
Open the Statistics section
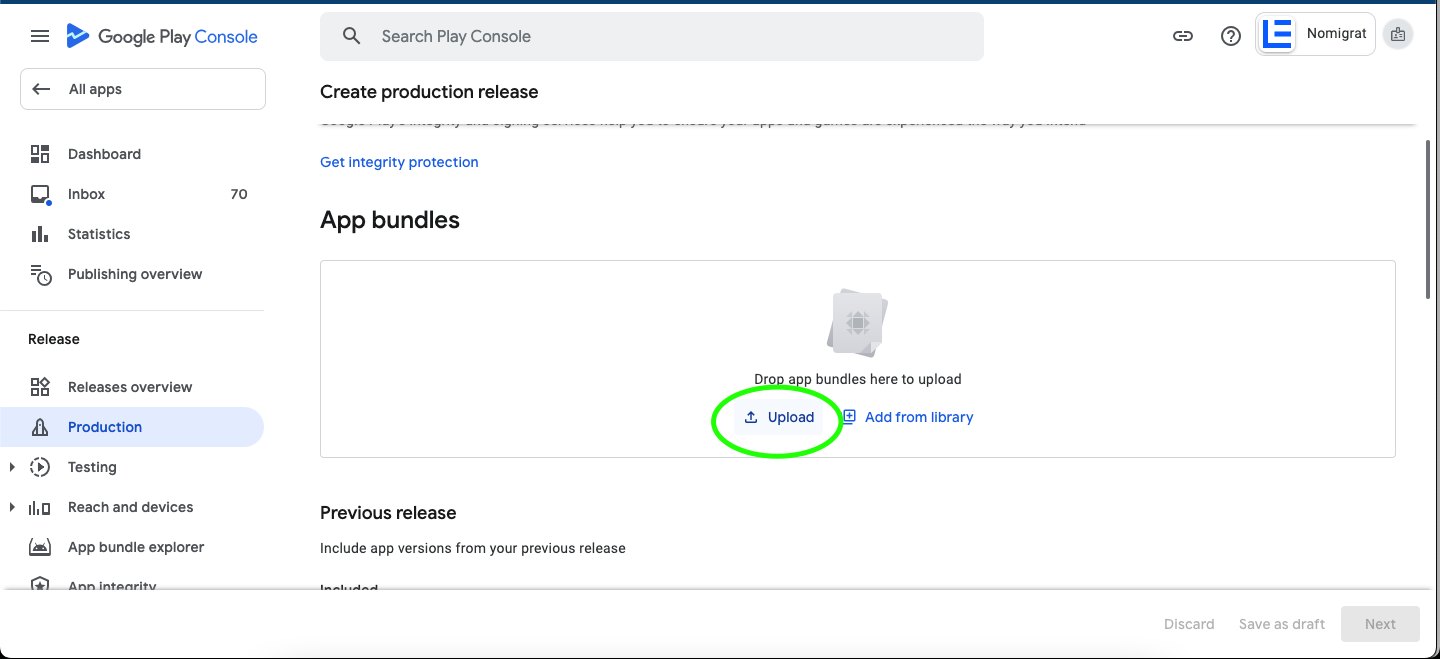pos(98,233)
